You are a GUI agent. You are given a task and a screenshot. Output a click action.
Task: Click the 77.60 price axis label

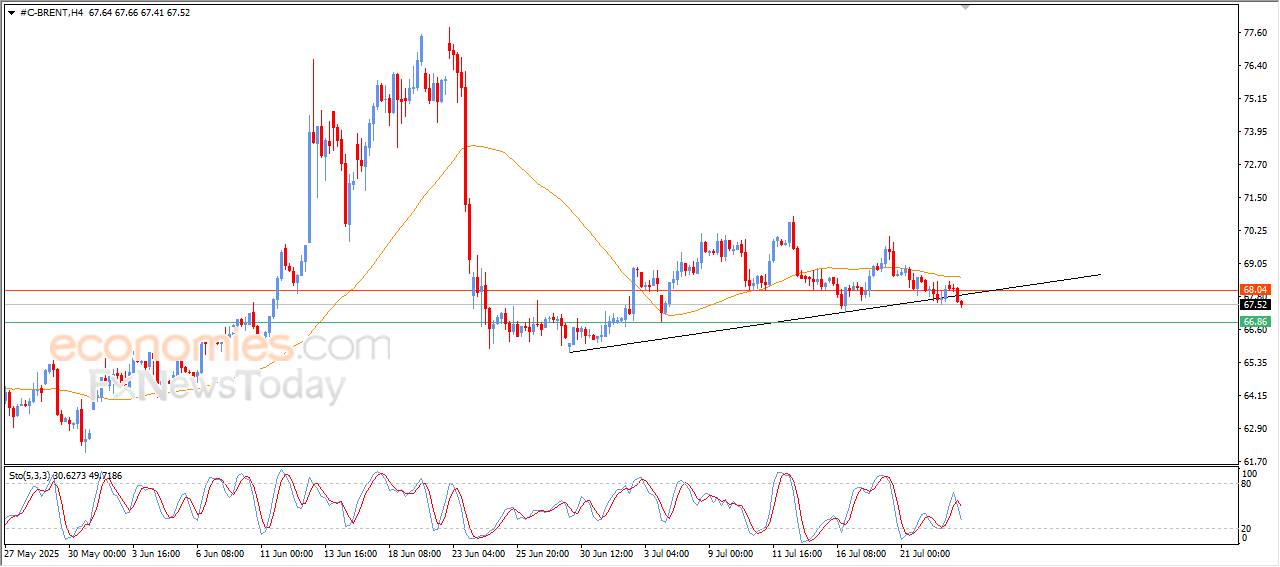point(1255,33)
